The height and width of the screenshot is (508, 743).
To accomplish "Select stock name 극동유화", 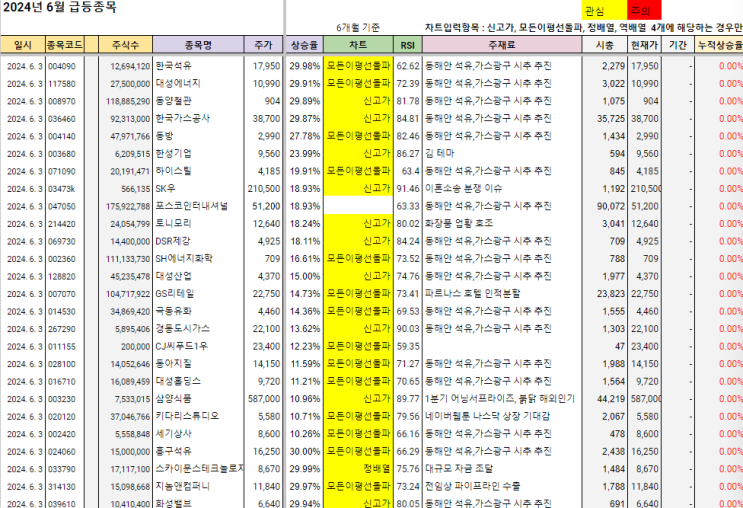I will click(173, 311).
